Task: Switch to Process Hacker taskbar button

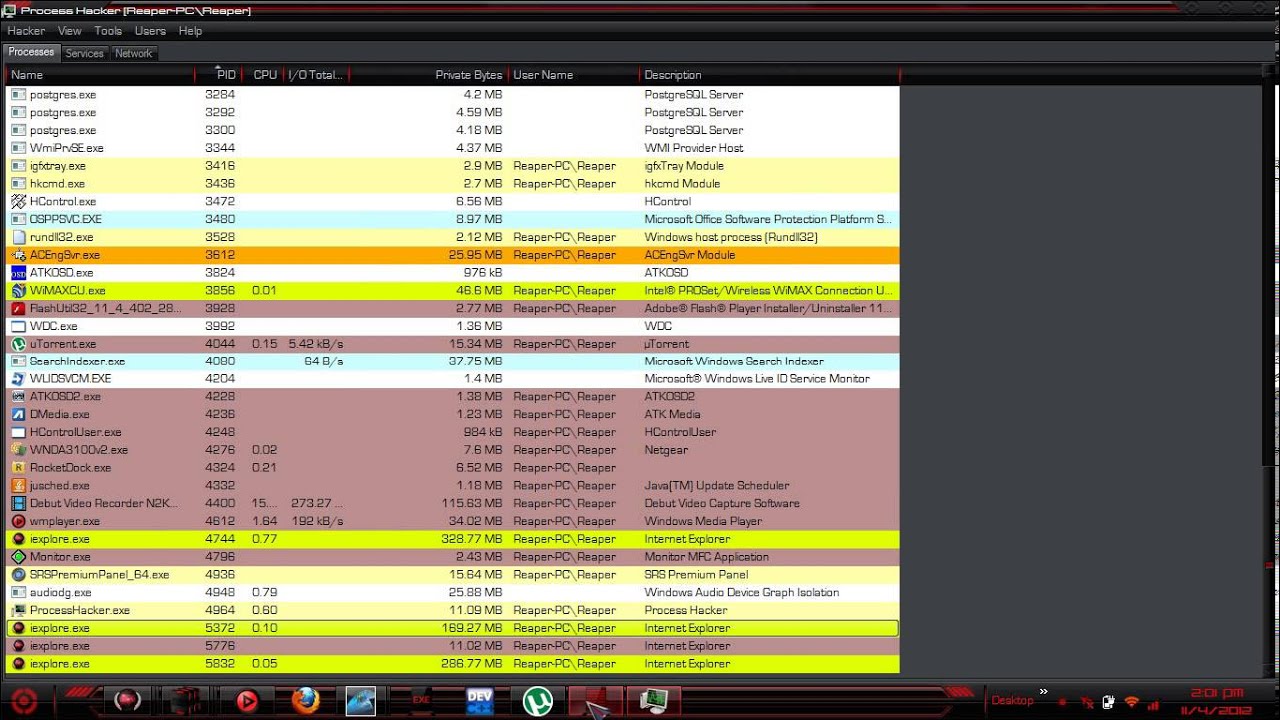Action: 654,701
